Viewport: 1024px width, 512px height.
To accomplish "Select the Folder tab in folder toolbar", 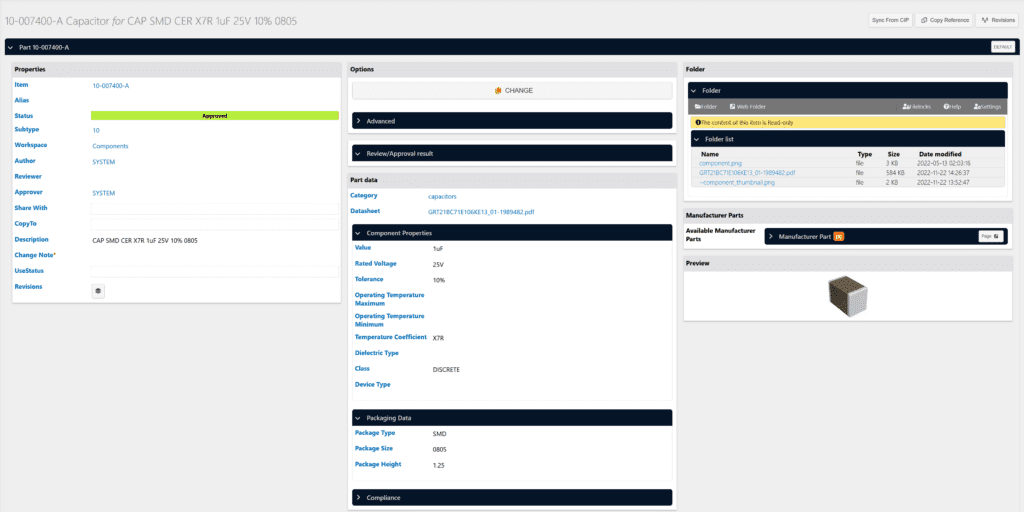I will click(706, 106).
